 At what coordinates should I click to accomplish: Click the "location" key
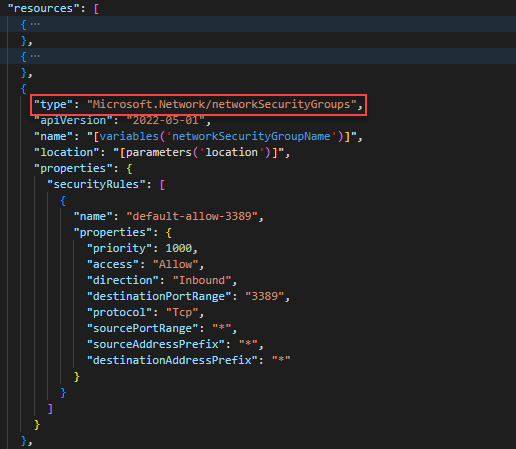coord(66,152)
